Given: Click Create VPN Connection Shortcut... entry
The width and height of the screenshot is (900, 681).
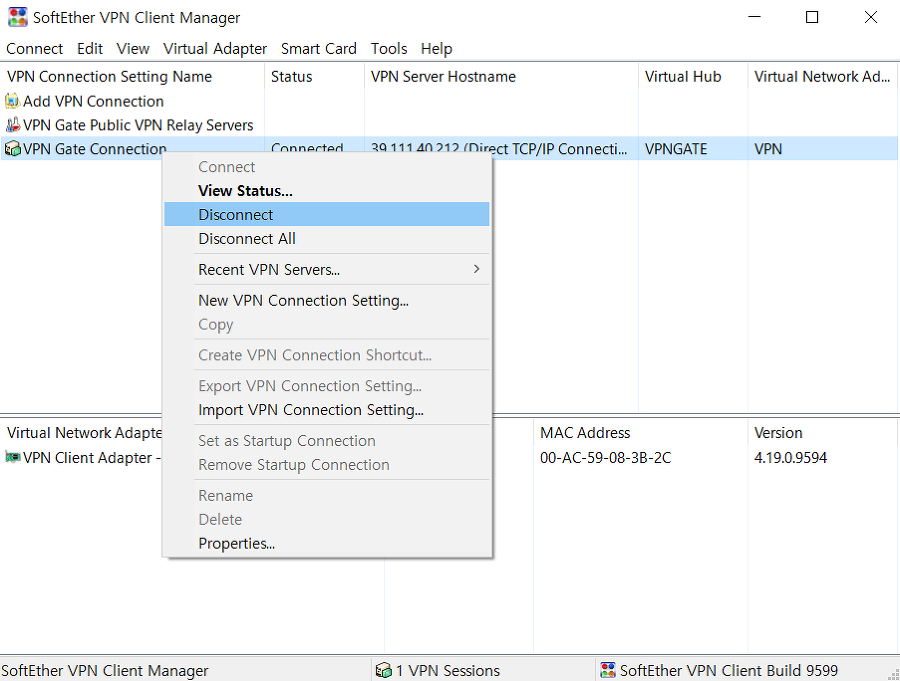Looking at the screenshot, I should 327,355.
